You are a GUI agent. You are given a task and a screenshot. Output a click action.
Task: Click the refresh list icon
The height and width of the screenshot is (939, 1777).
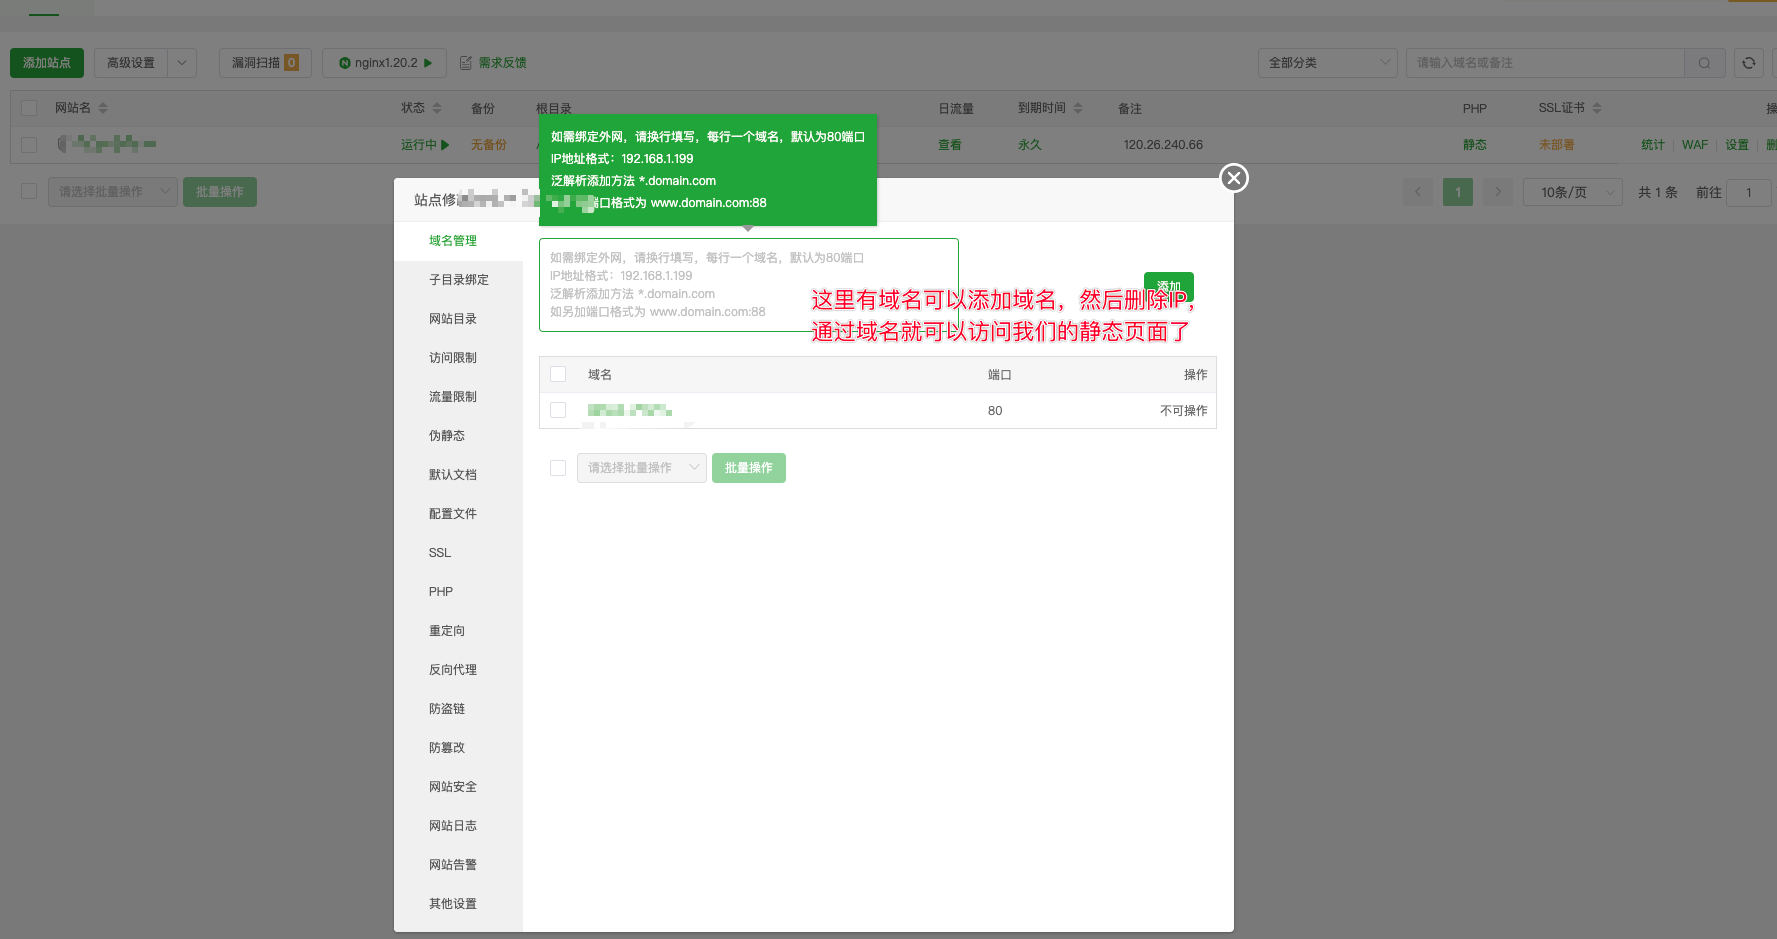click(1748, 63)
